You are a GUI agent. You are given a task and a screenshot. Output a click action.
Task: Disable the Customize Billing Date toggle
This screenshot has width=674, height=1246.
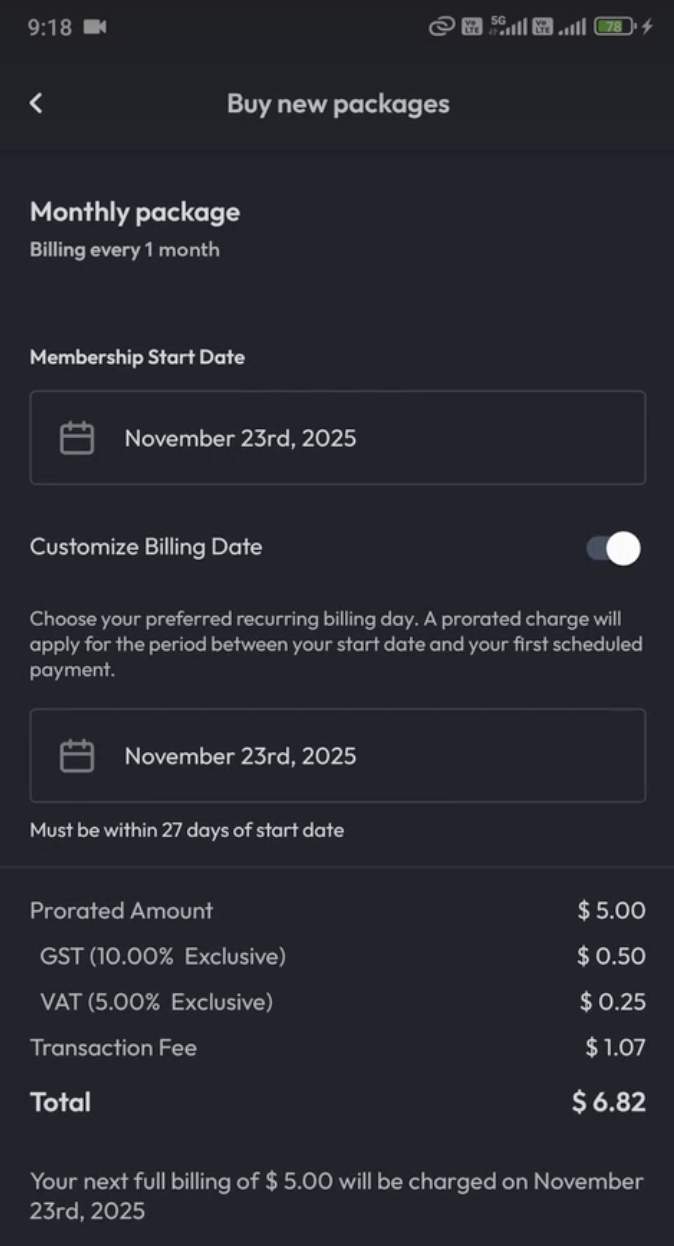613,548
